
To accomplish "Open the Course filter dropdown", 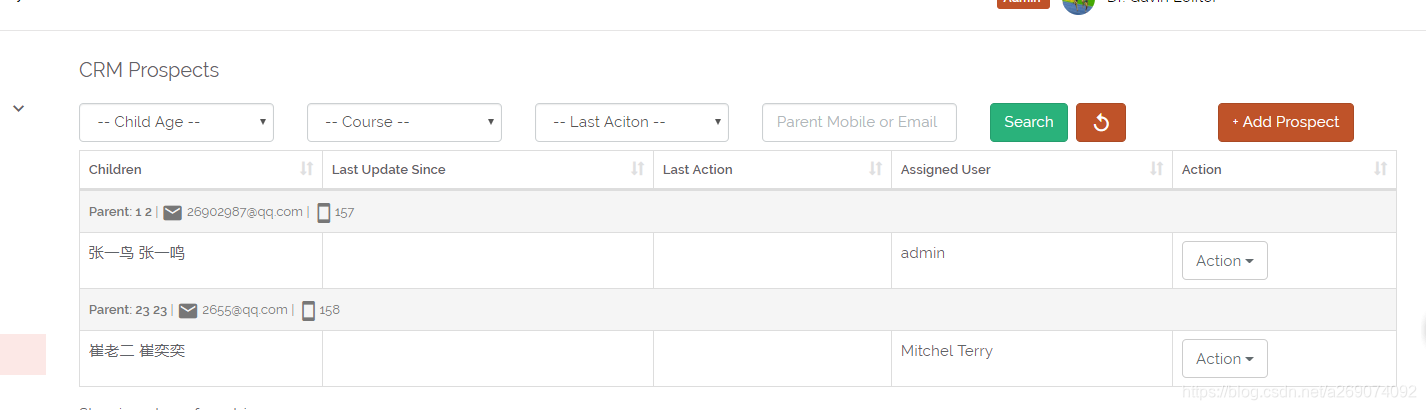I will click(404, 122).
